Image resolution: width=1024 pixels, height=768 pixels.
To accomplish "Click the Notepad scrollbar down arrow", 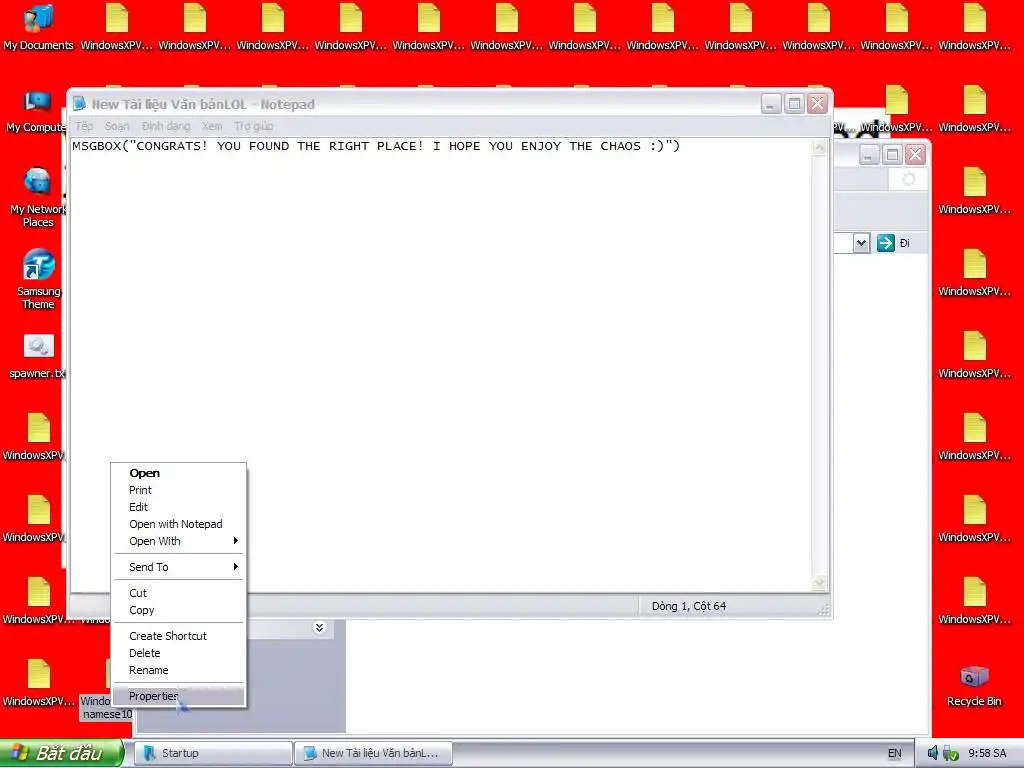I will (x=820, y=582).
